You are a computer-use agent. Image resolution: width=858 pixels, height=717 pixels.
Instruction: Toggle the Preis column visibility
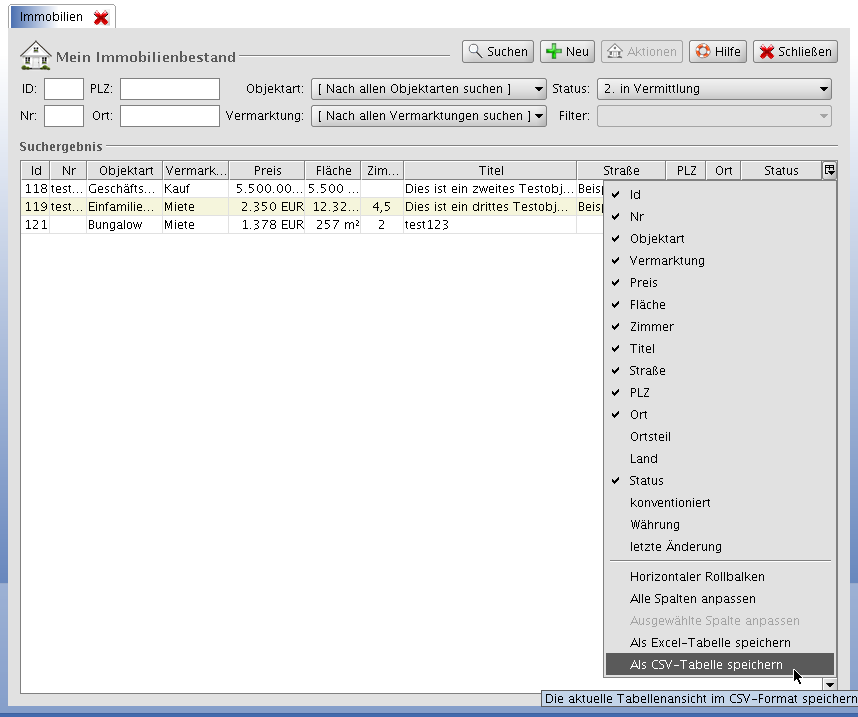pos(644,283)
